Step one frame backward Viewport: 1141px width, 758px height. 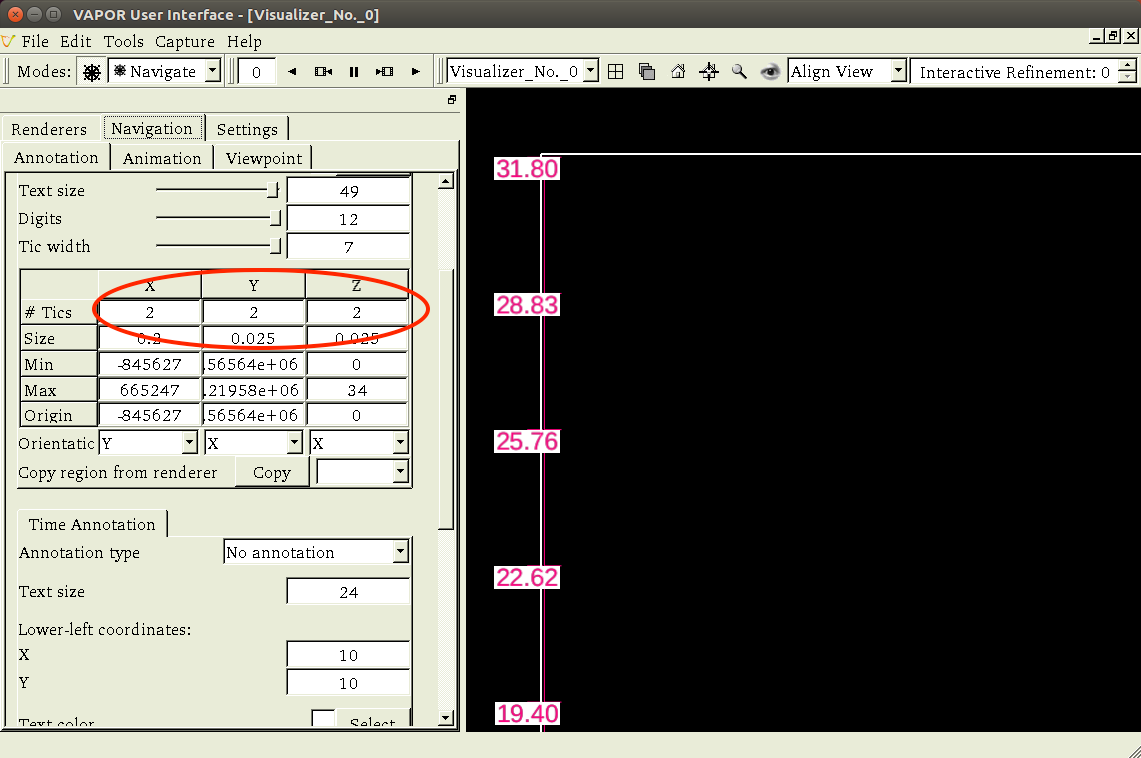point(323,71)
